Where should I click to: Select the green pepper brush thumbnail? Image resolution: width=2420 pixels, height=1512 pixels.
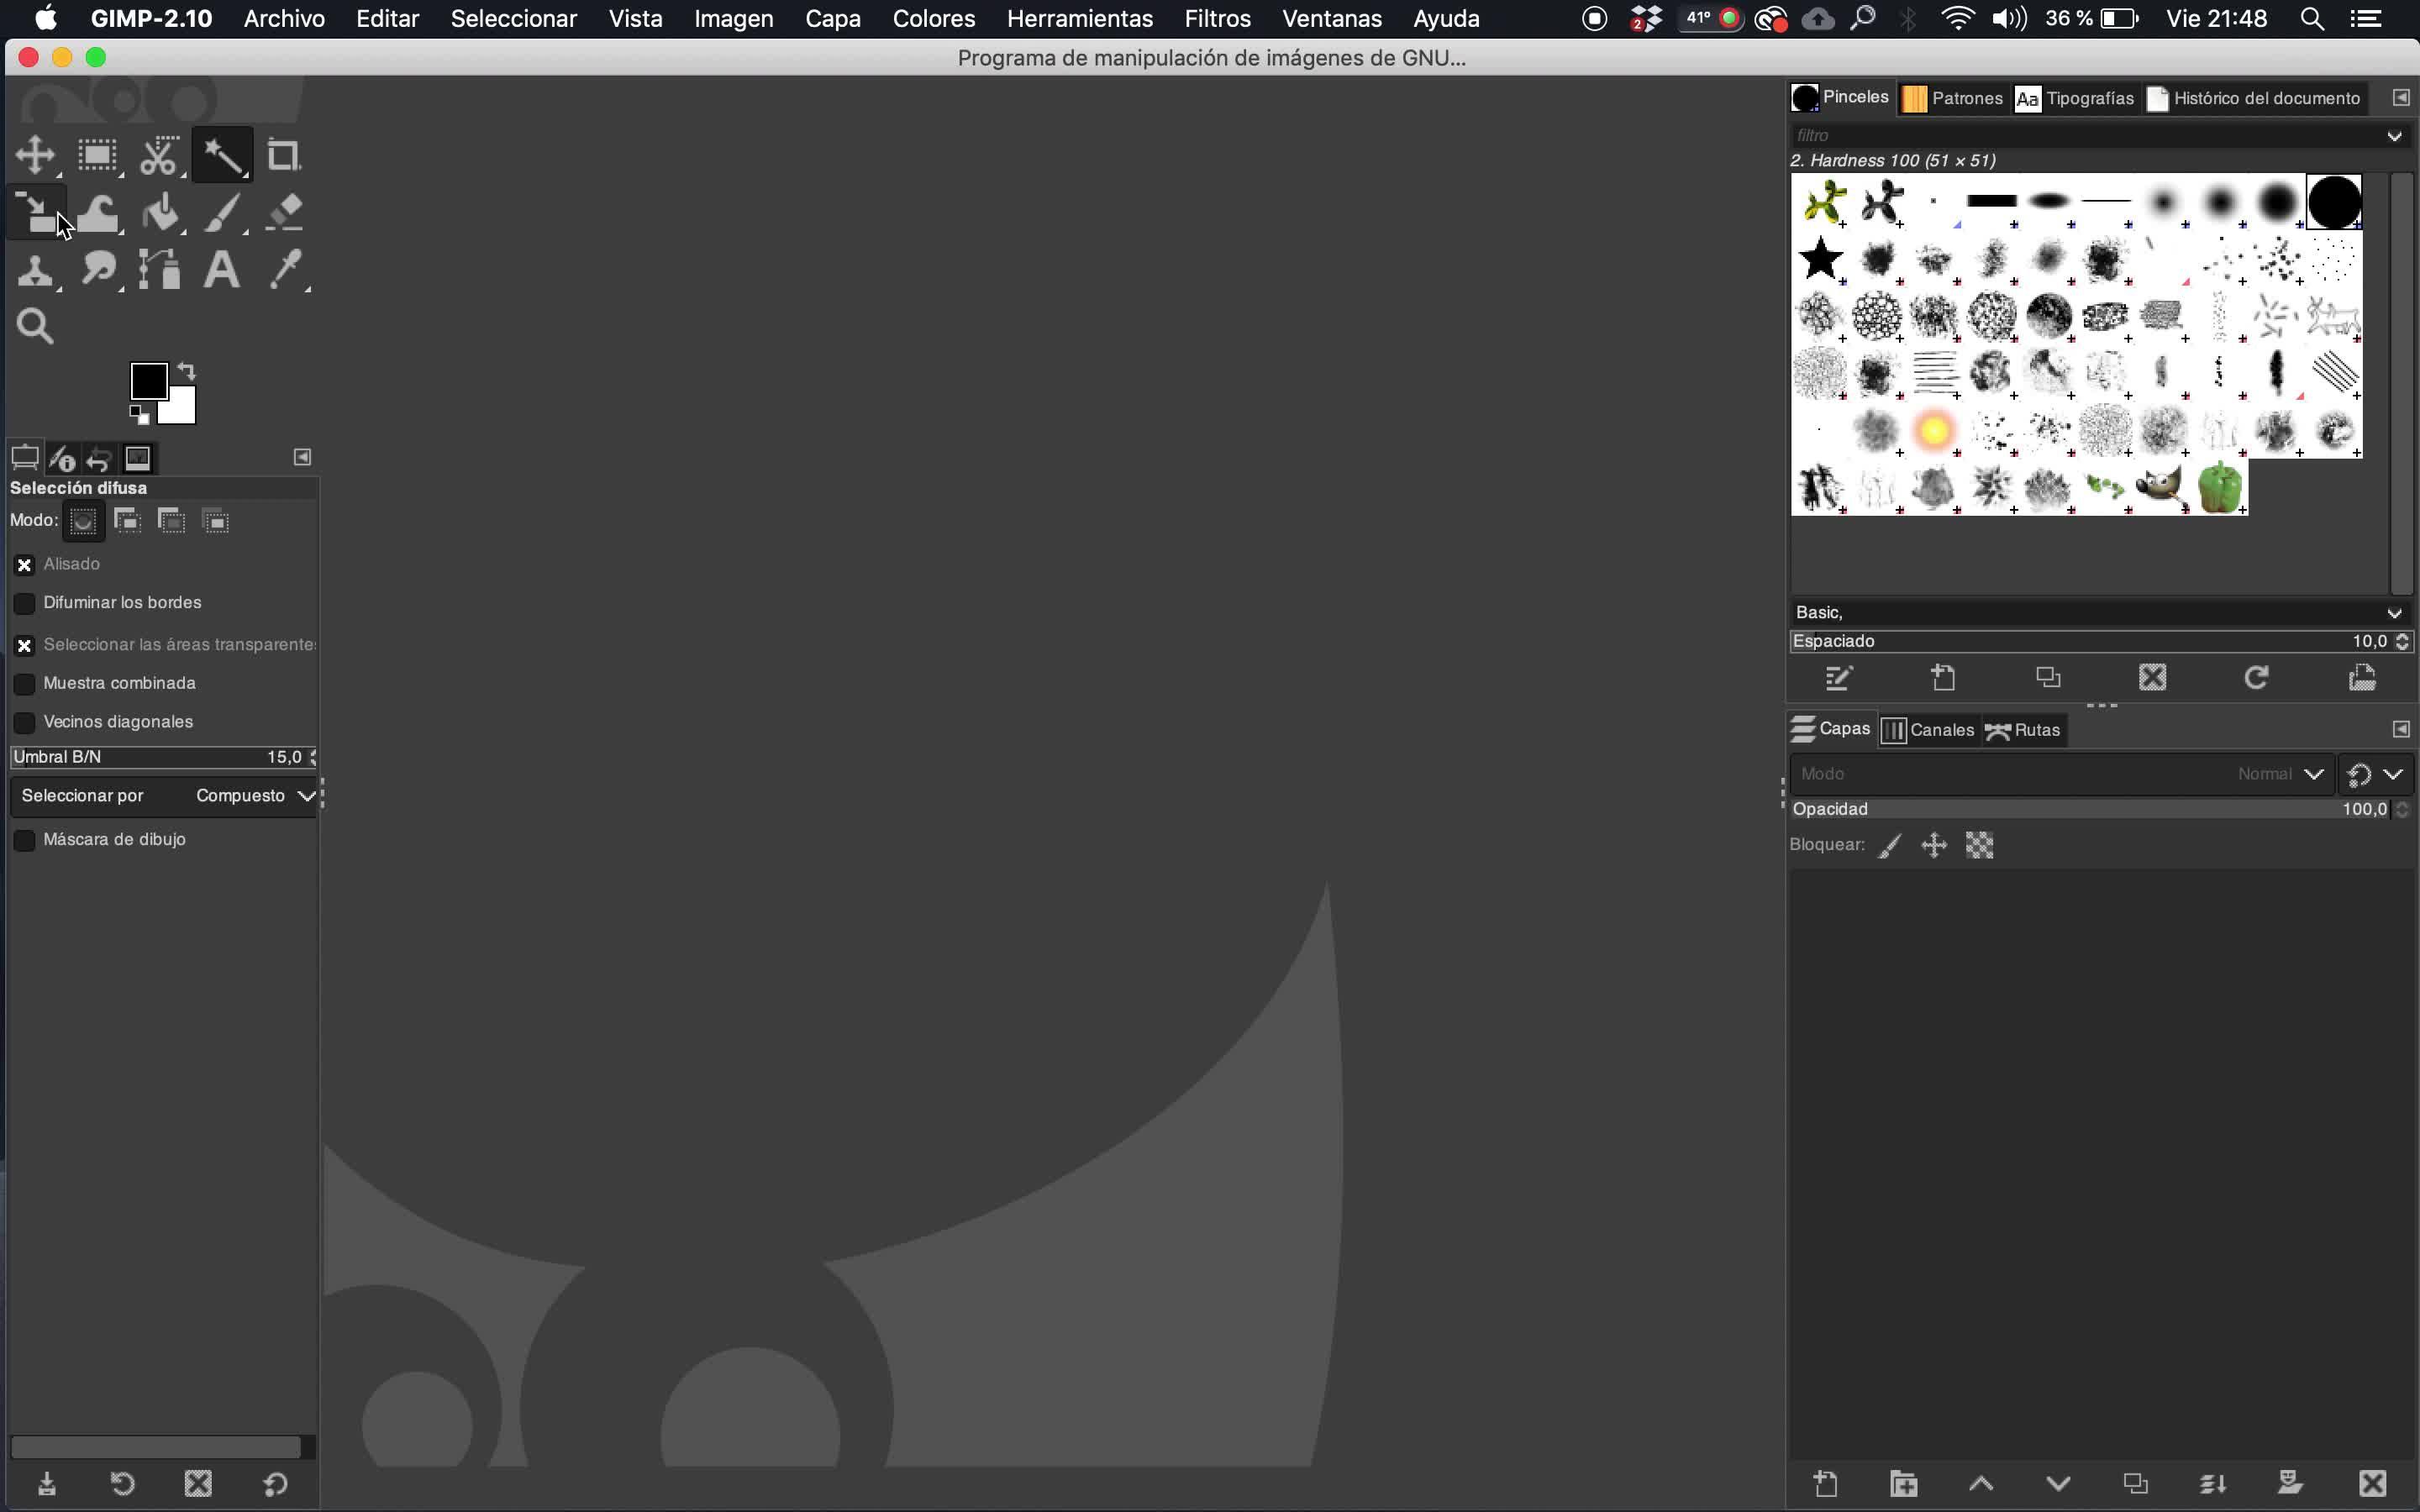(2220, 488)
